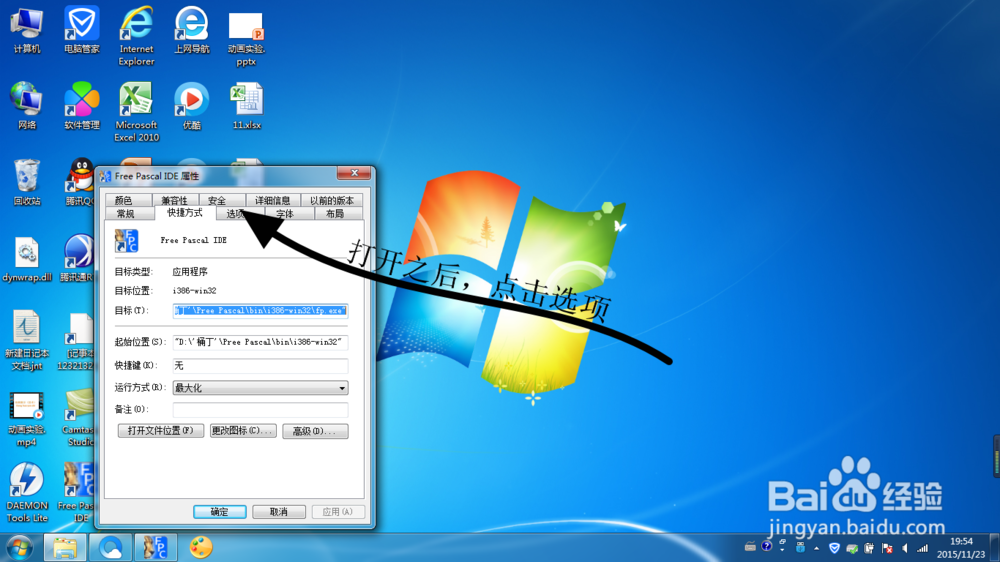Viewport: 1000px width, 562px height.
Task: Switch to the 兼容性 tab
Action: 174,200
